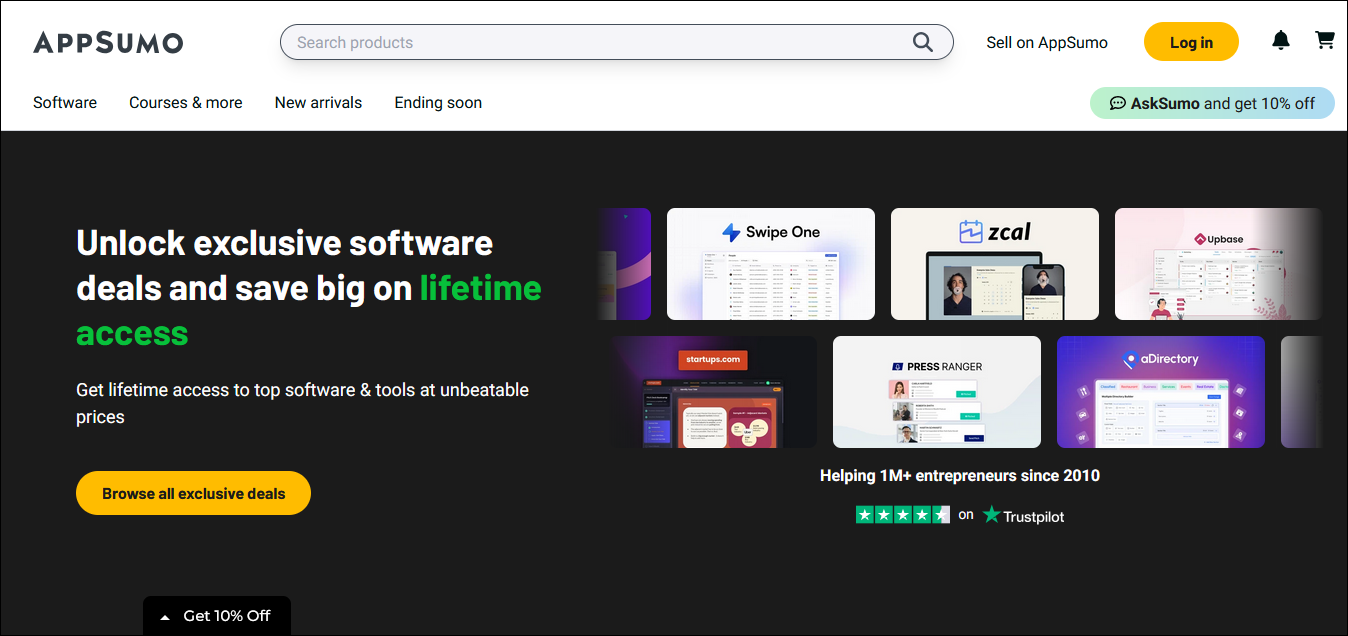Open the zcal deal thumbnail
Viewport: 1348px width, 636px height.
(x=995, y=264)
